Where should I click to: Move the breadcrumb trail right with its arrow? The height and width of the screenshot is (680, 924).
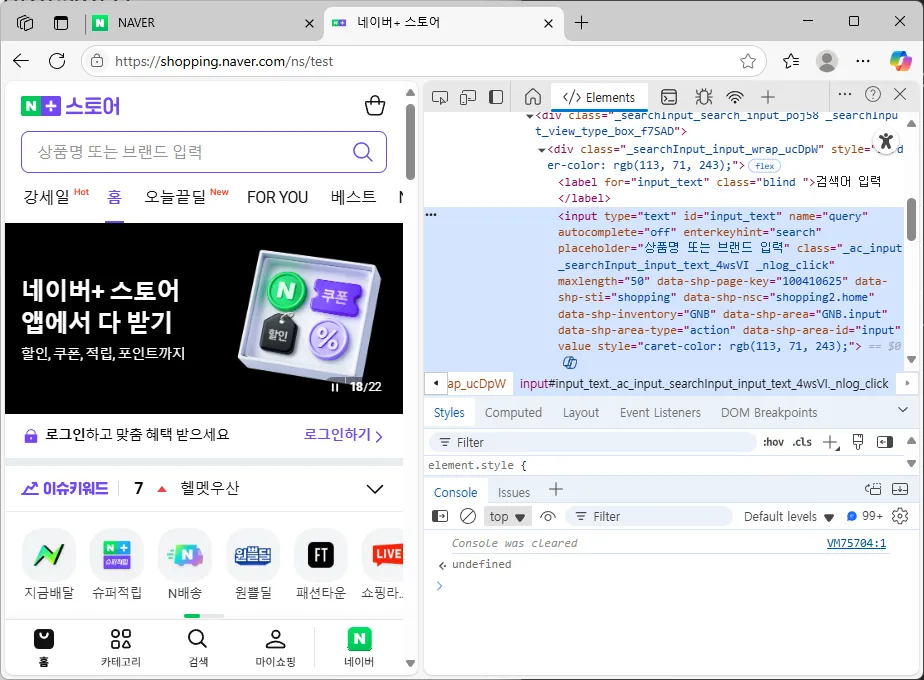[908, 383]
